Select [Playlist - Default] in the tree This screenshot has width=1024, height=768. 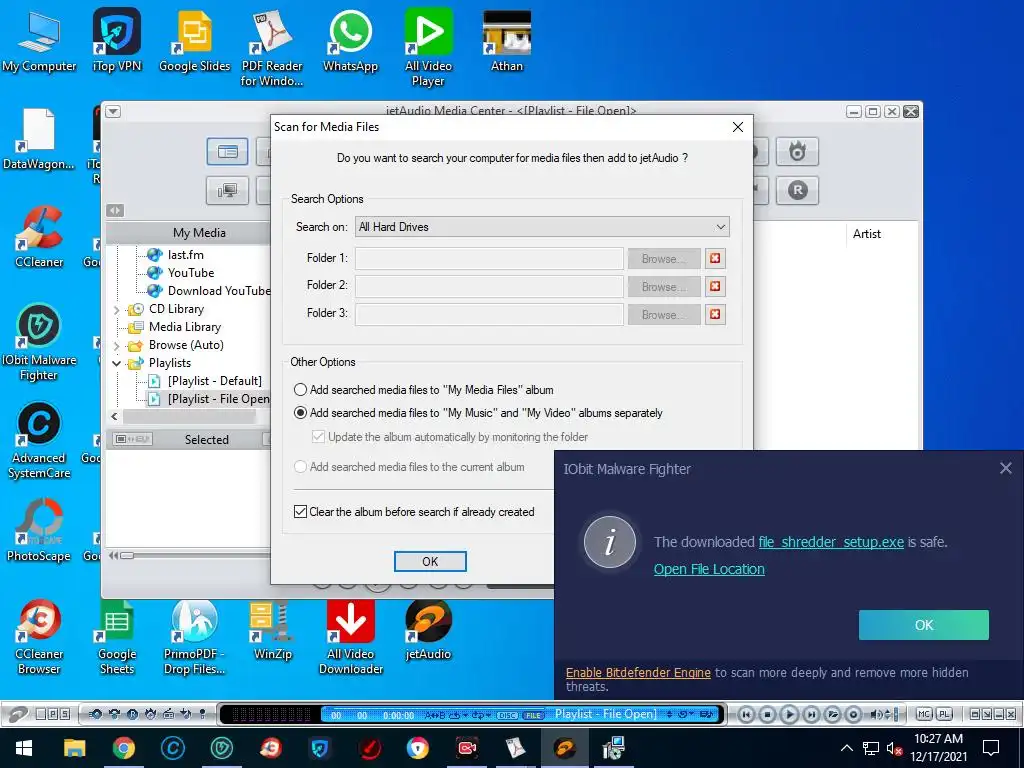click(x=214, y=381)
